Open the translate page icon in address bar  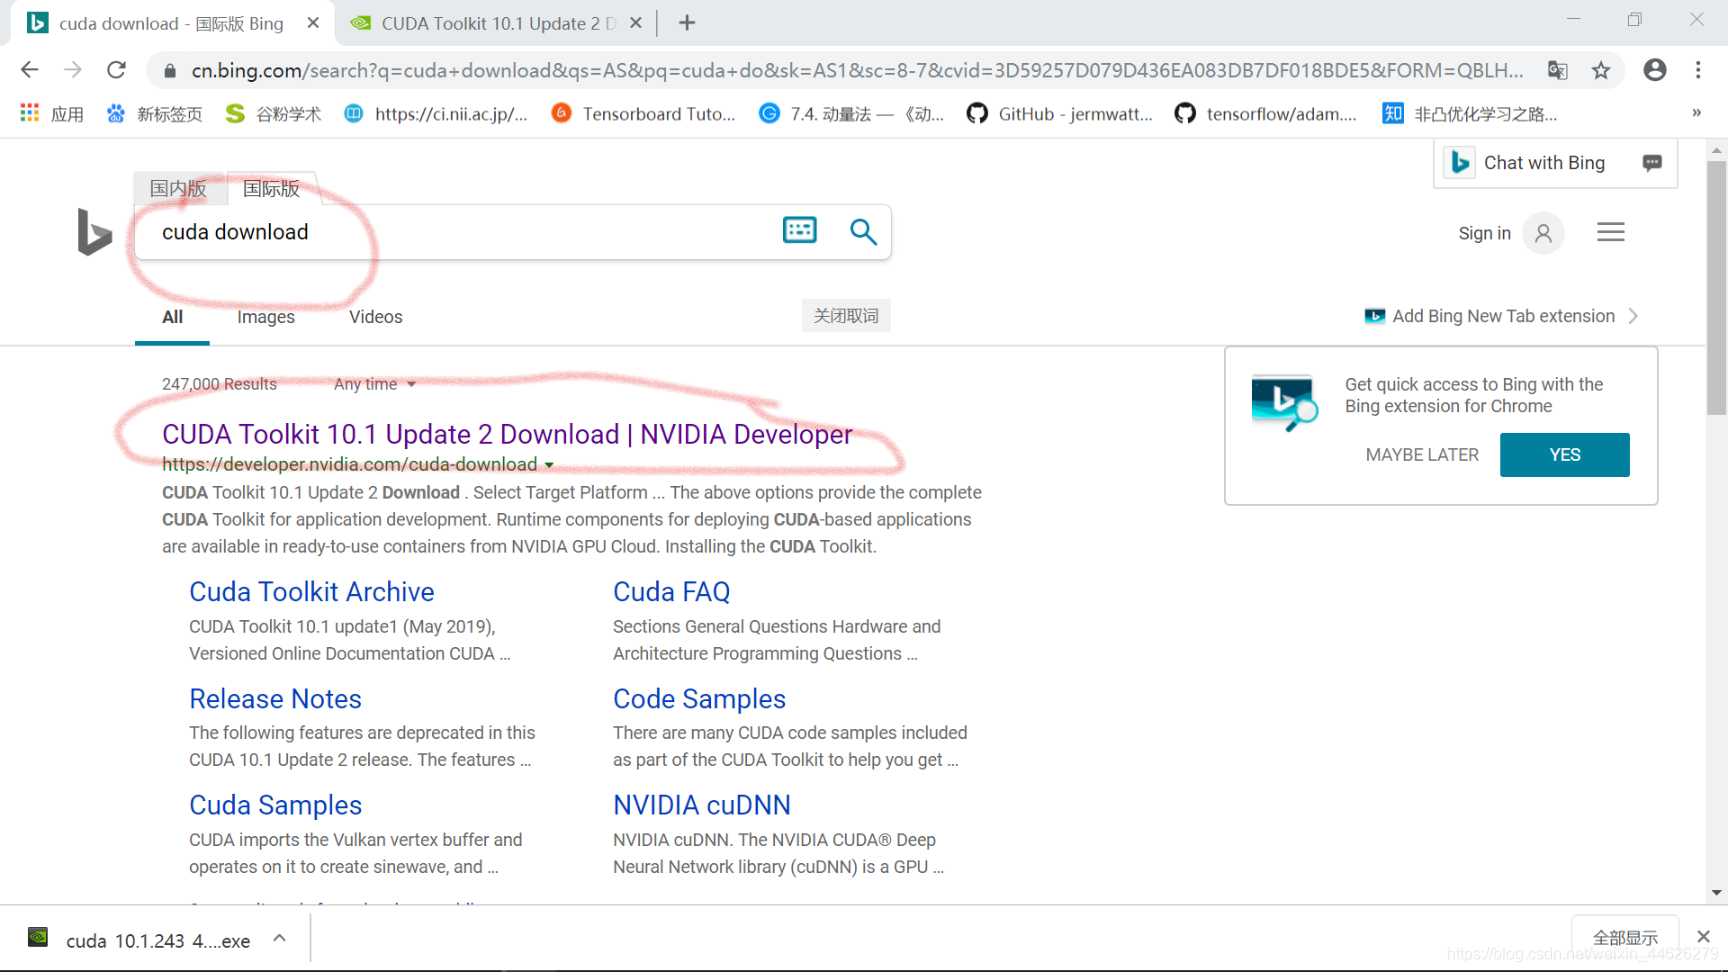point(1557,70)
